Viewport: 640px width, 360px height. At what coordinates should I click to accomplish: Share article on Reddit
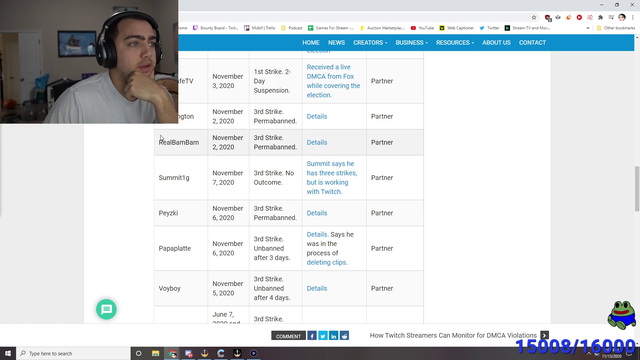[x=344, y=336]
